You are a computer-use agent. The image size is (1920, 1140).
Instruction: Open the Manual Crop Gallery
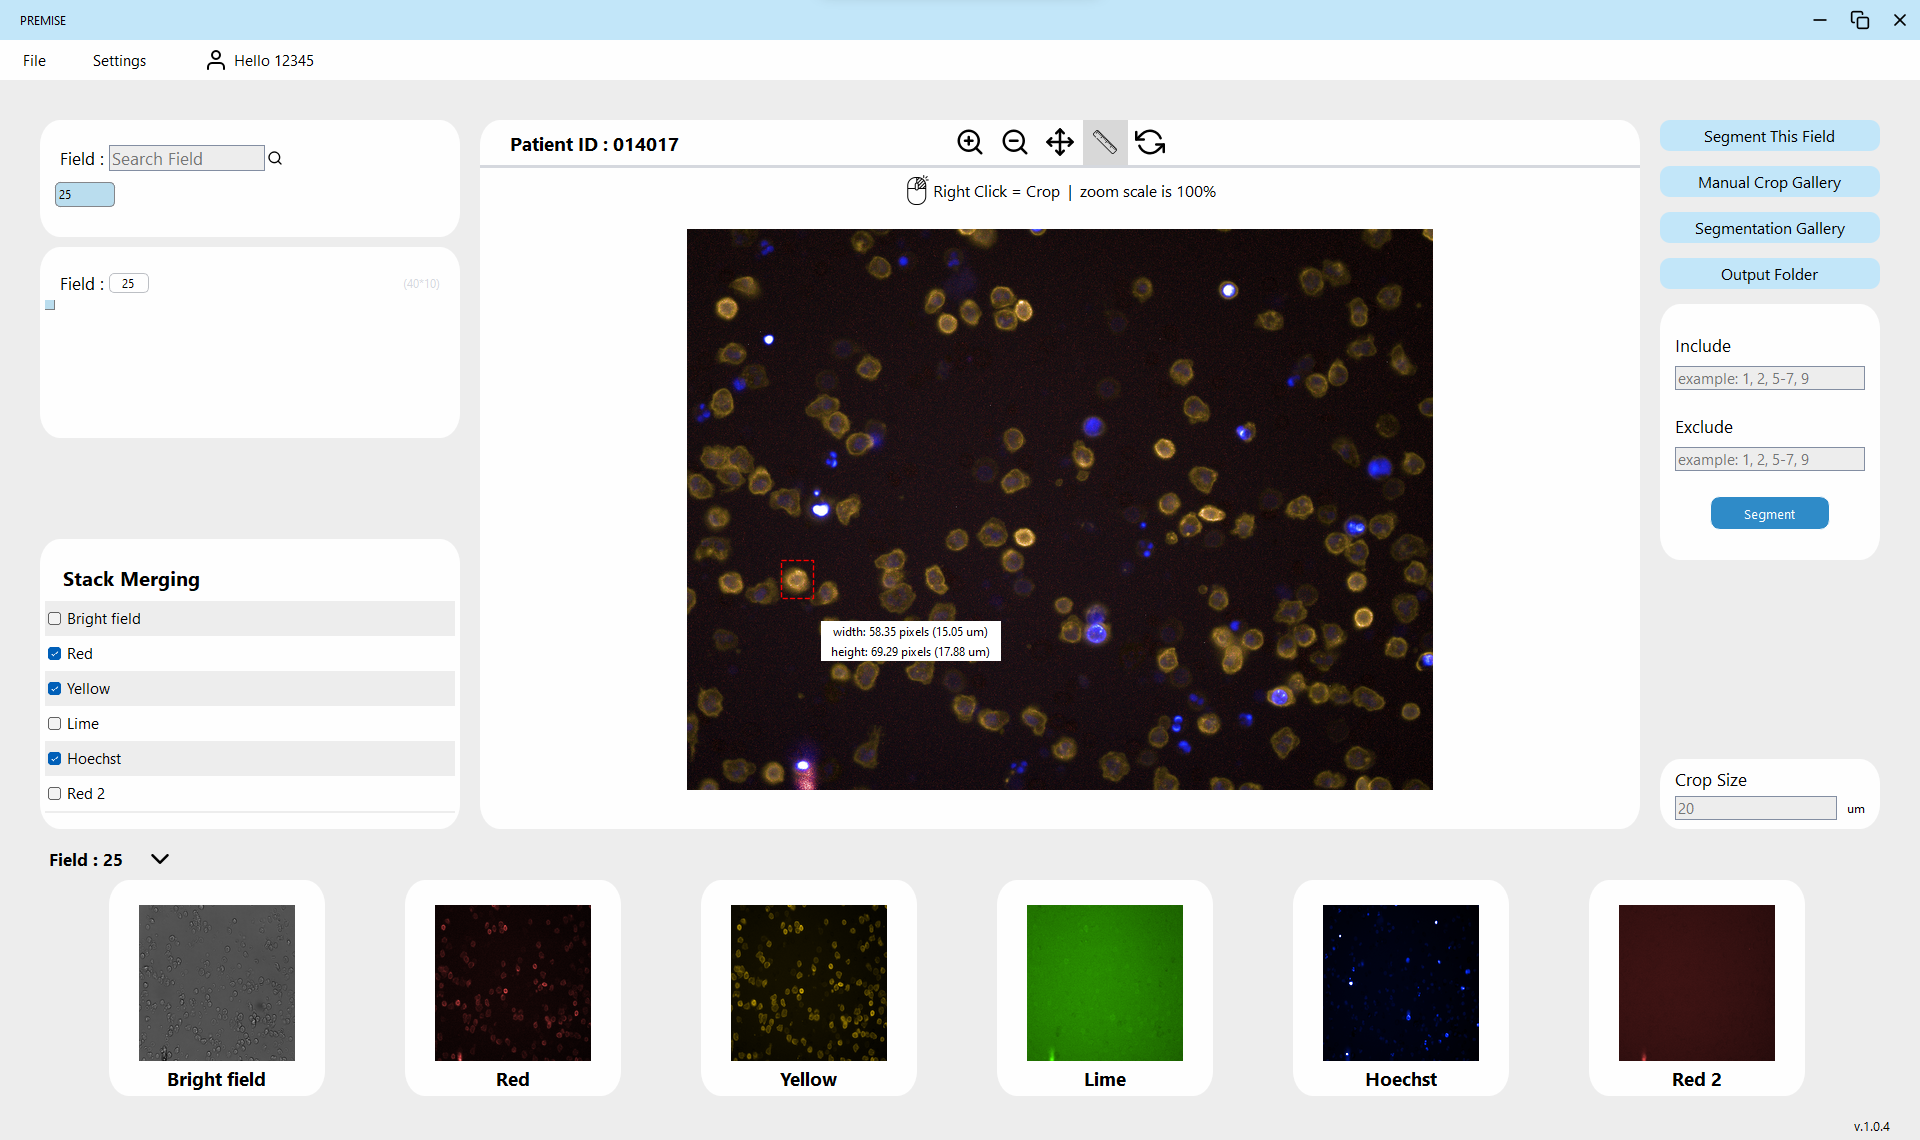(1768, 182)
